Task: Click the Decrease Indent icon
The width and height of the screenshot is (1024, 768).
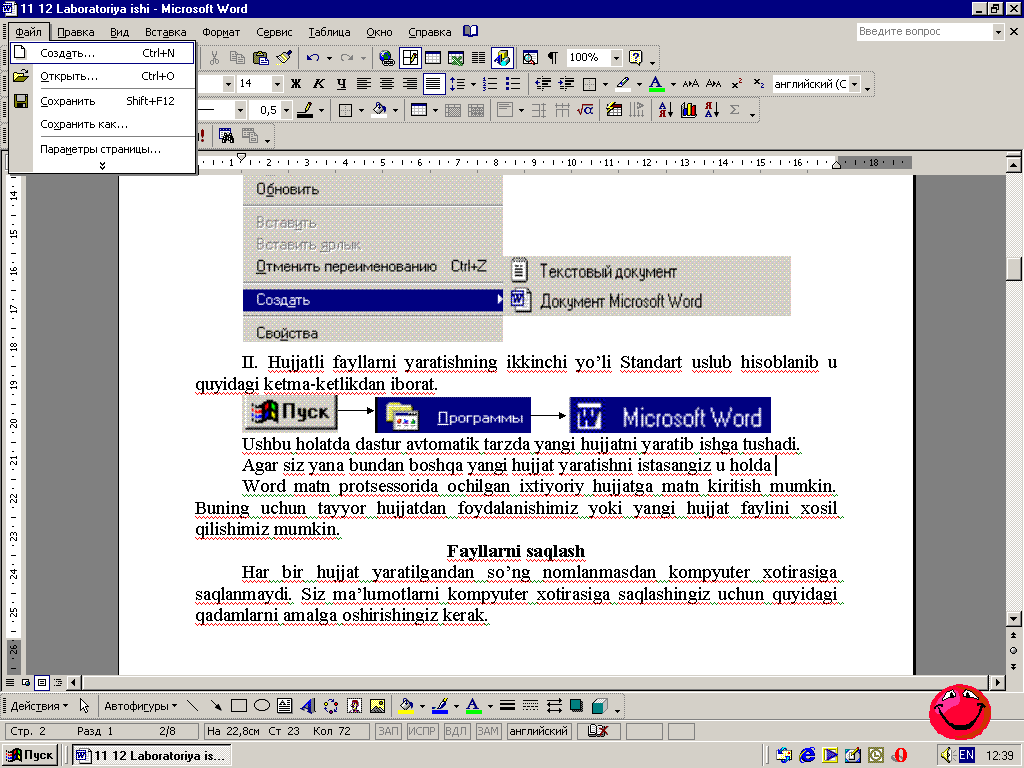Action: 543,84
